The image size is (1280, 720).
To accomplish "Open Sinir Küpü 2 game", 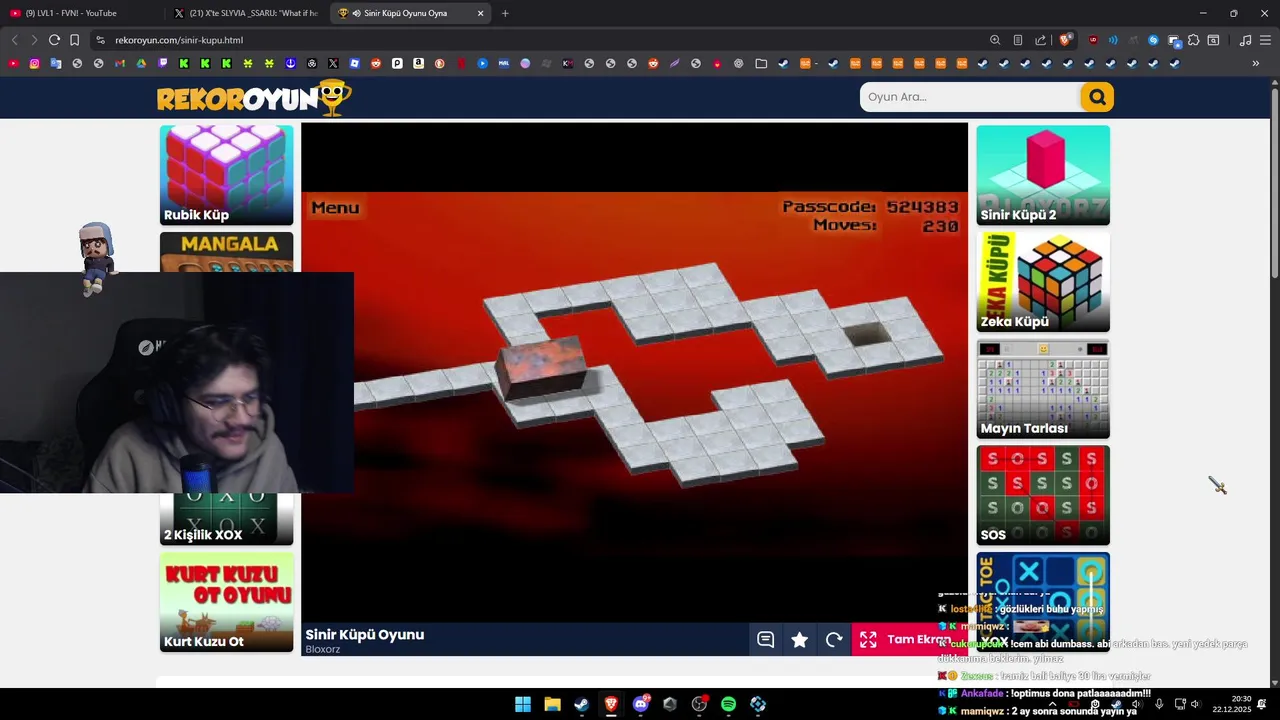I will click(x=1043, y=175).
